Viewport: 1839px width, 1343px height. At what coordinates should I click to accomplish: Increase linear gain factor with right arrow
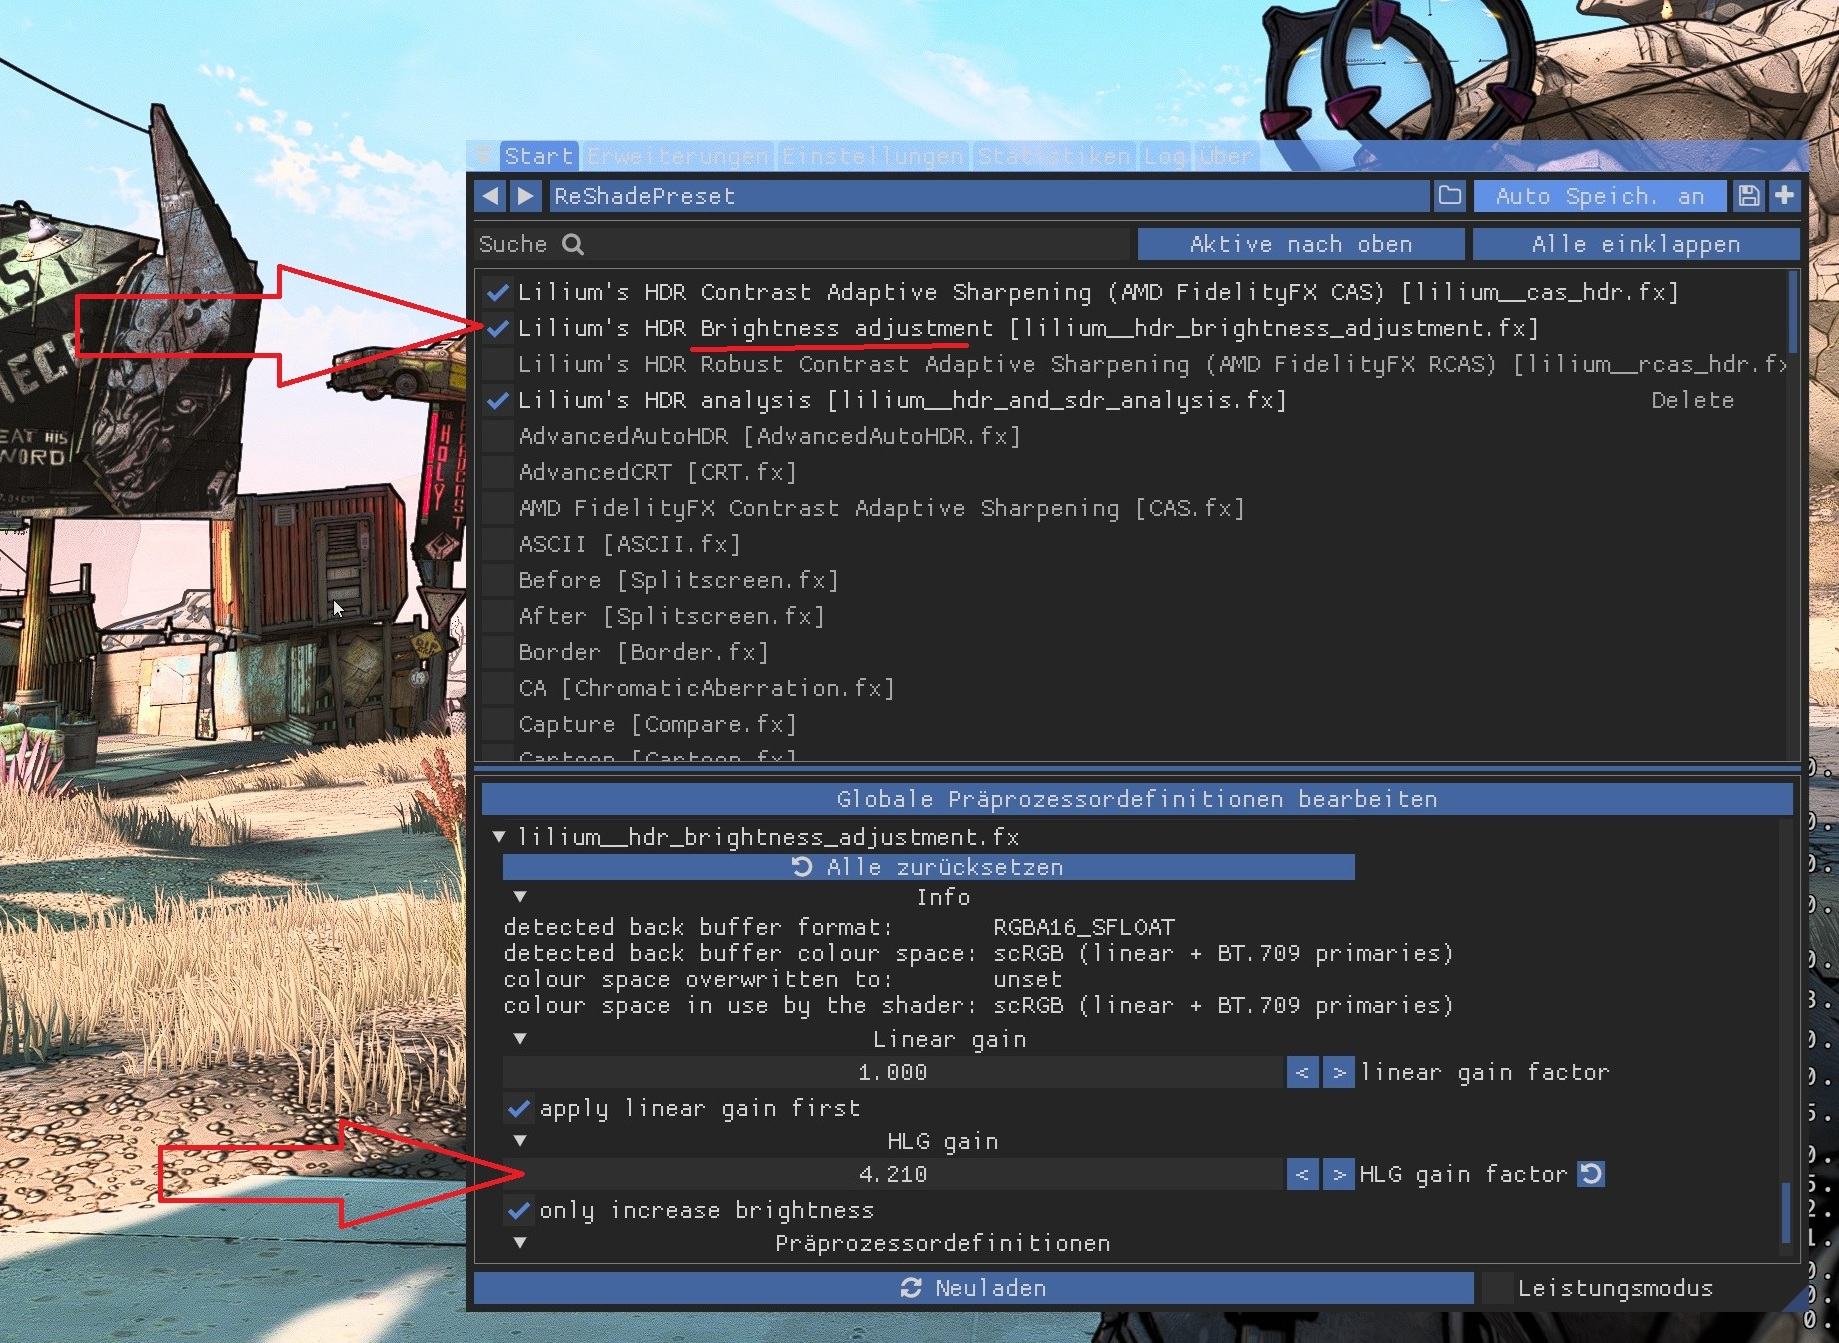[1339, 1072]
